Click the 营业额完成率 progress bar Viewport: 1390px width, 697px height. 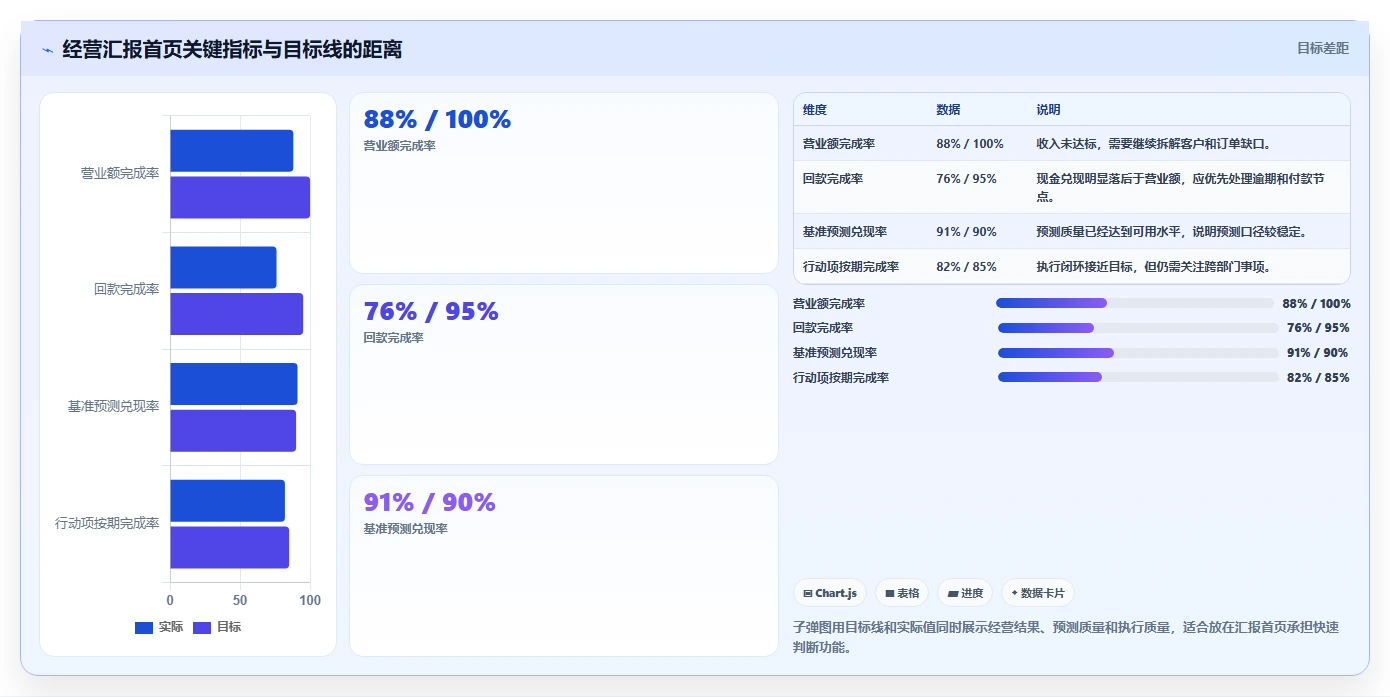pyautogui.click(x=1135, y=303)
